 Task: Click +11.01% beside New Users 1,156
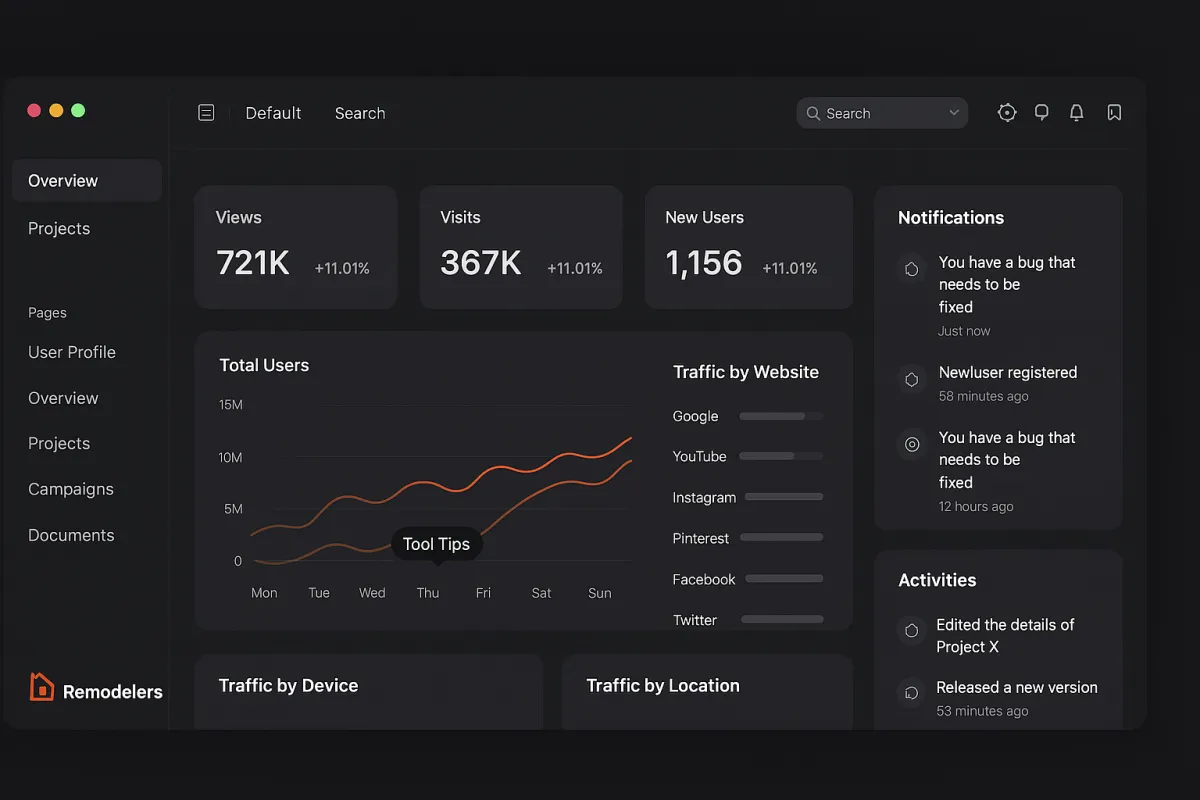pos(790,268)
